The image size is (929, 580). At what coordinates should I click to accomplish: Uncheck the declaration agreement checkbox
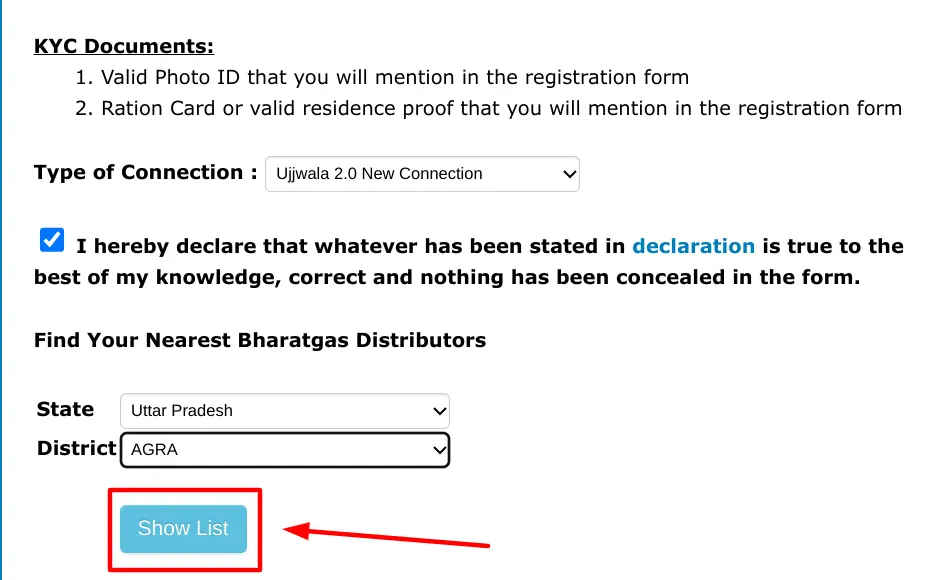click(x=52, y=241)
